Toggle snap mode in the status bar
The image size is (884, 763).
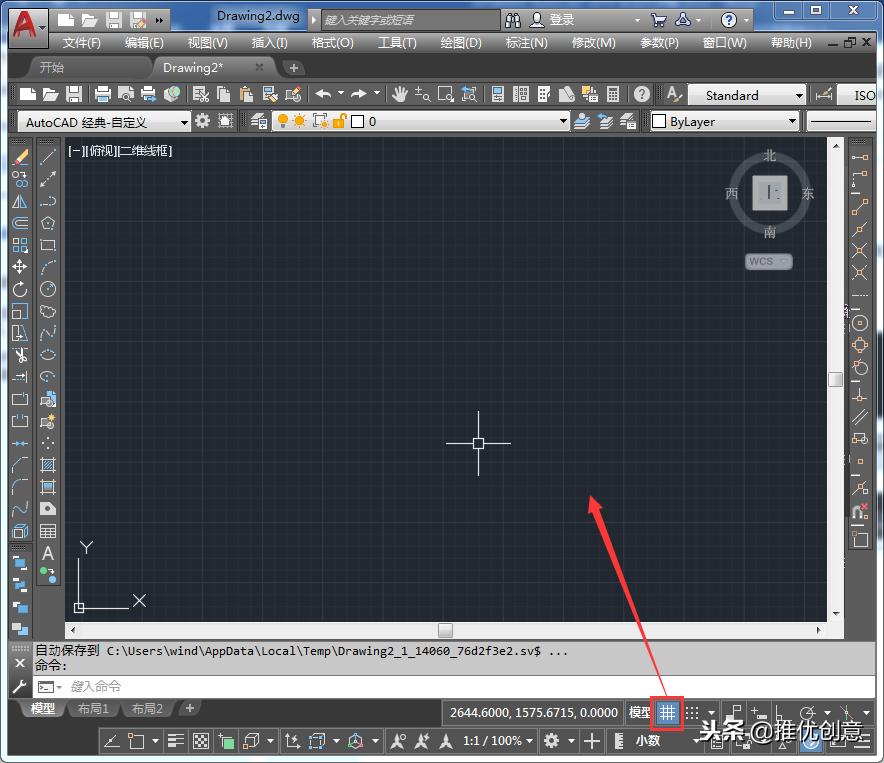tap(692, 713)
